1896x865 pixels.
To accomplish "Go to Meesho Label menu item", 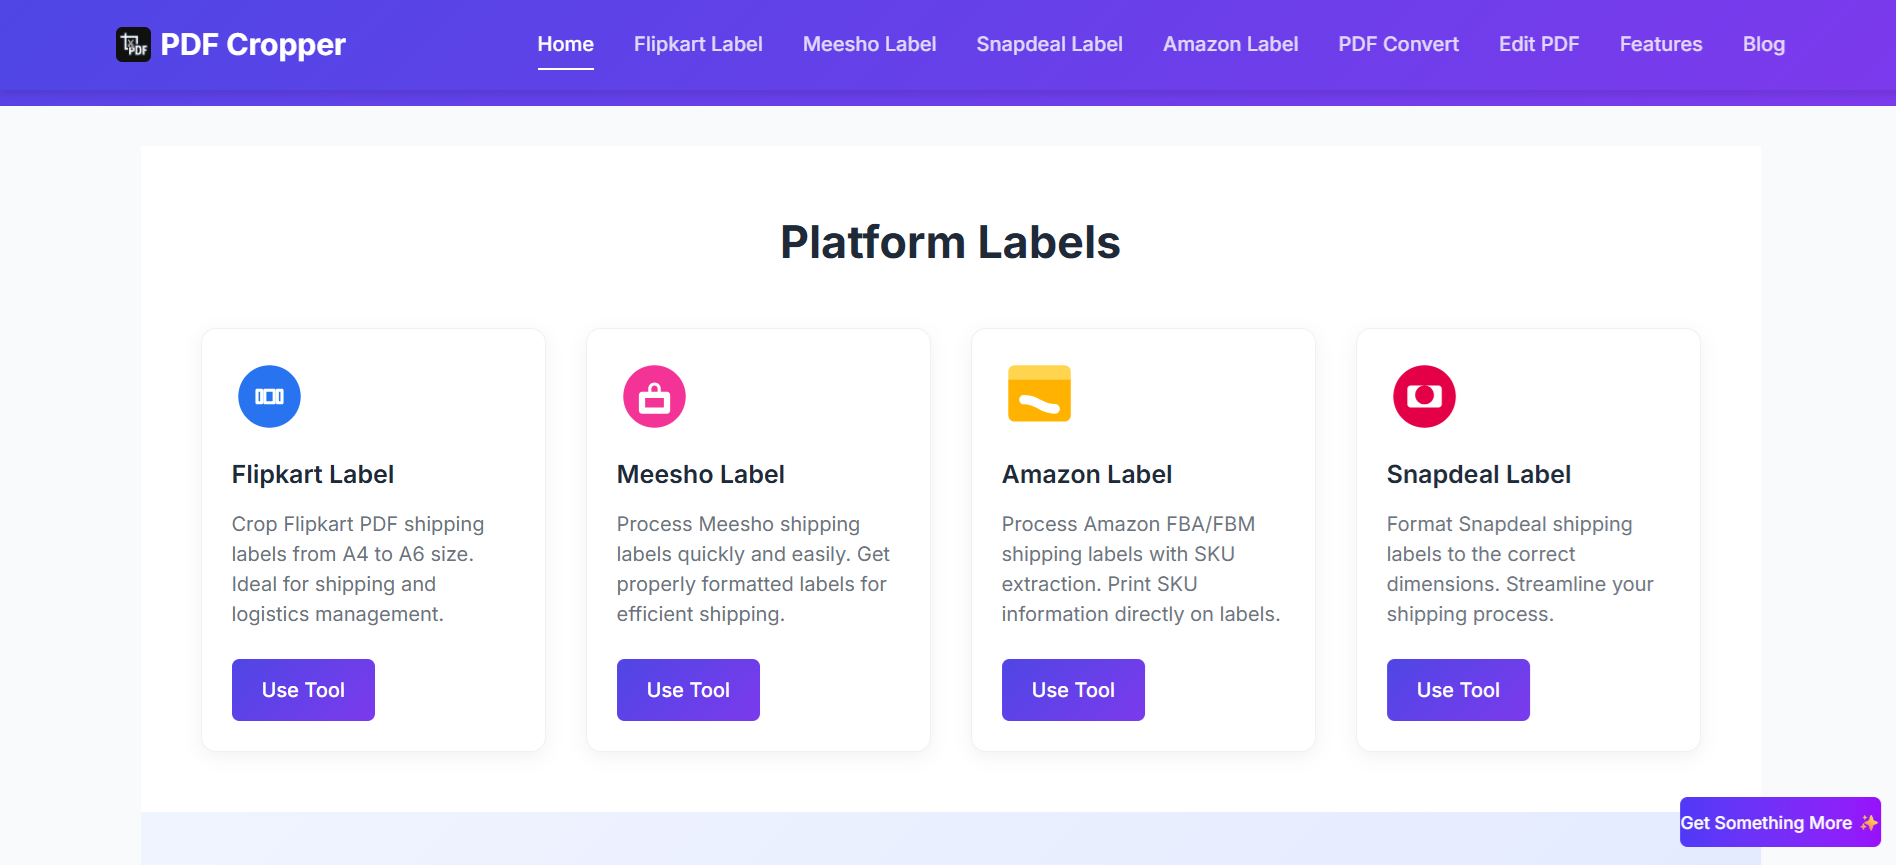I will click(870, 44).
